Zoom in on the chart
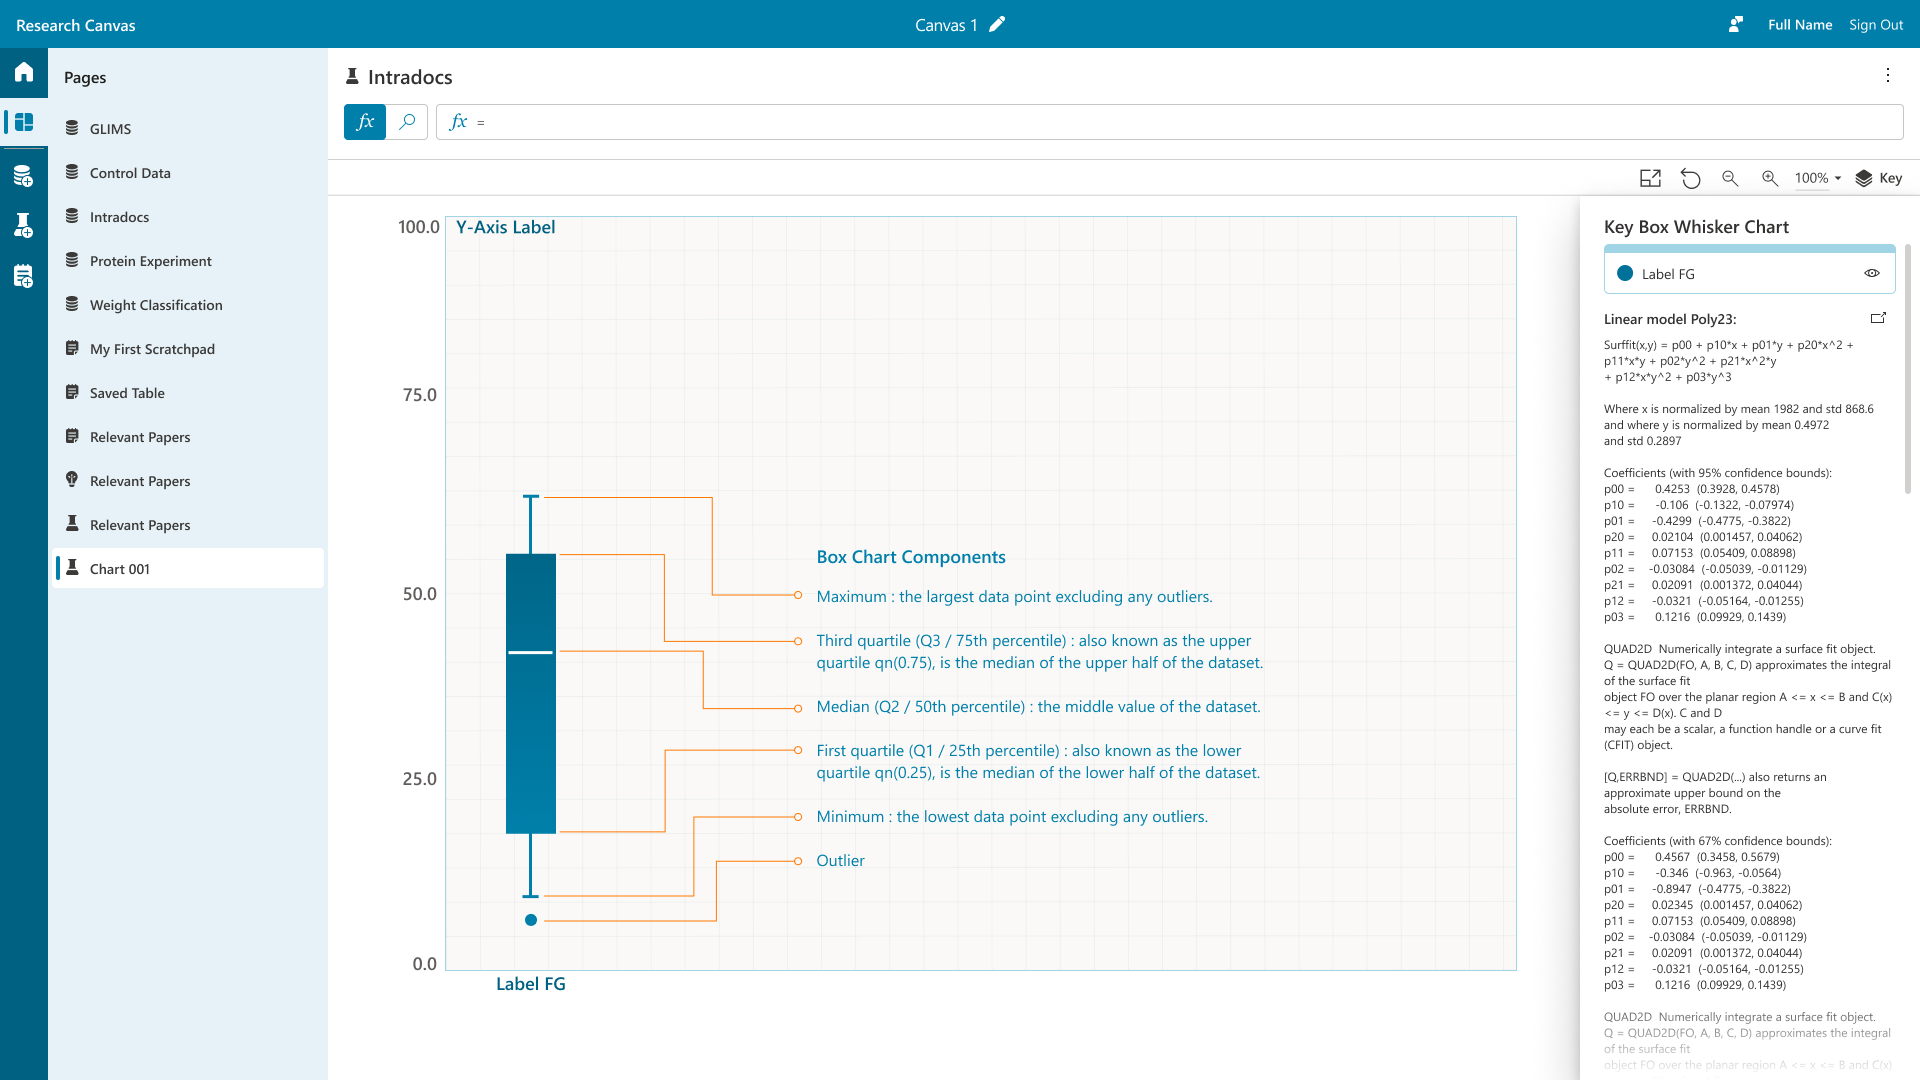Viewport: 1920px width, 1080px height. pos(1770,178)
